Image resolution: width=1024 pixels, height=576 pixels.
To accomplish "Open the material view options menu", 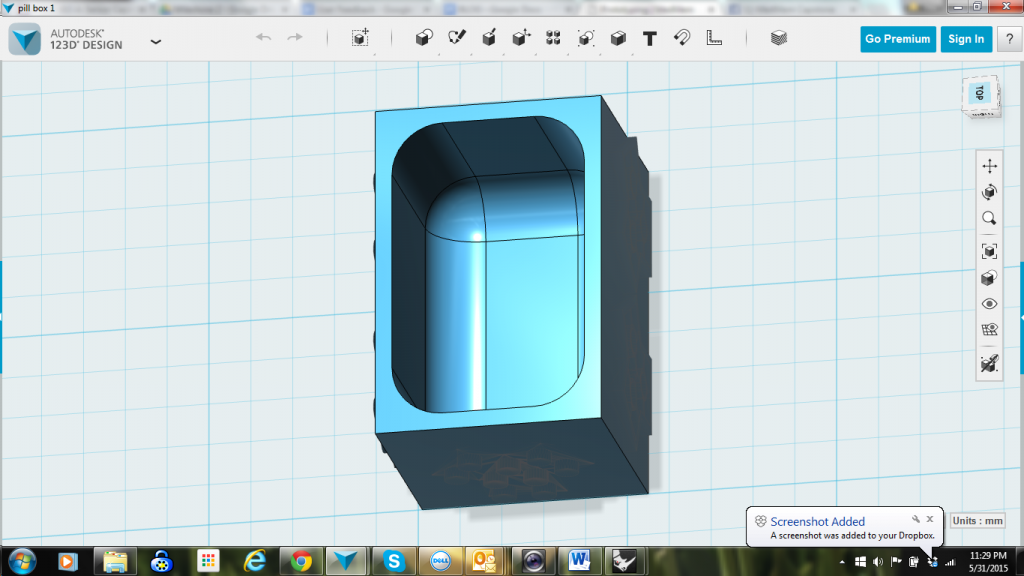I will click(x=989, y=278).
